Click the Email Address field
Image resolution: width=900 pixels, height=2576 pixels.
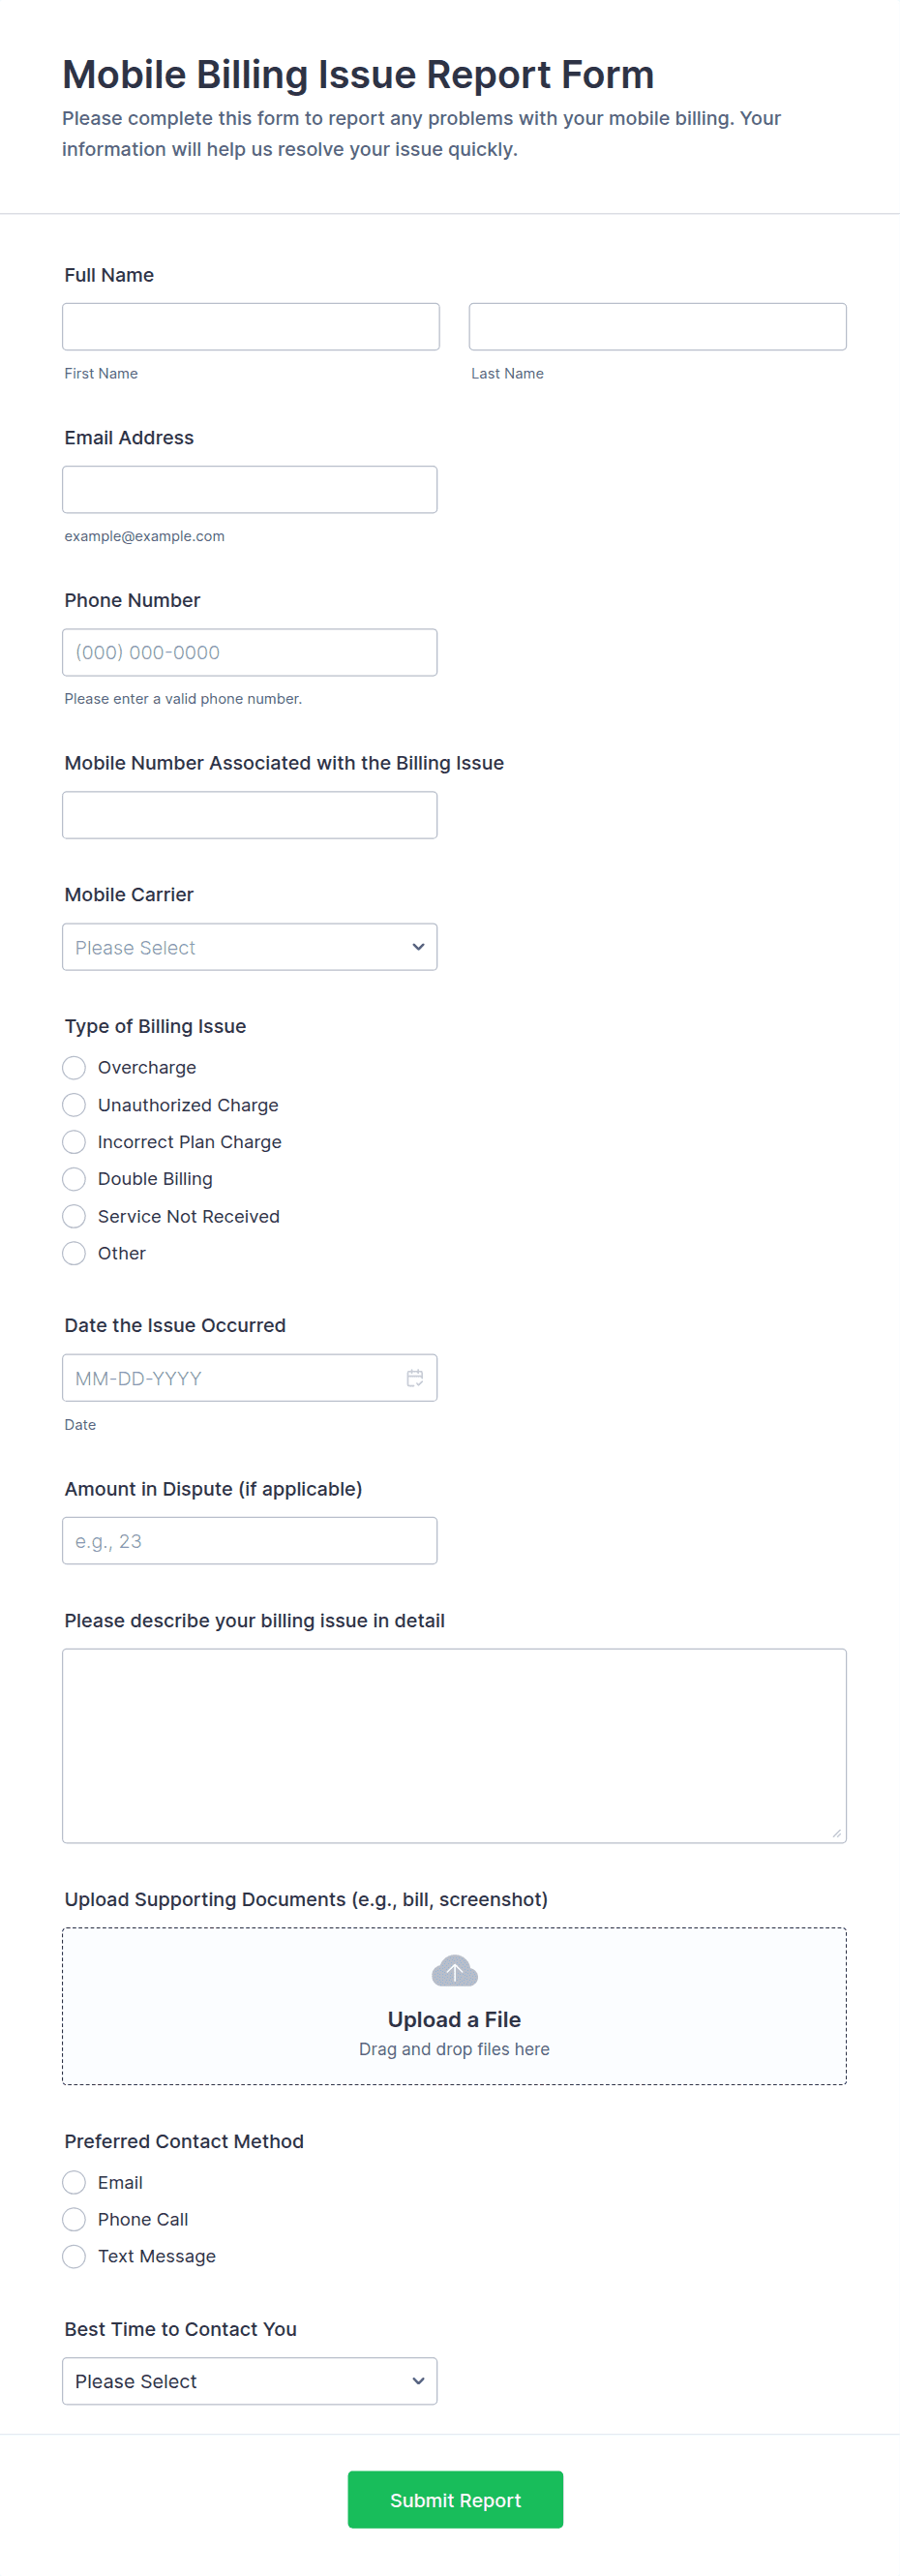tap(249, 490)
